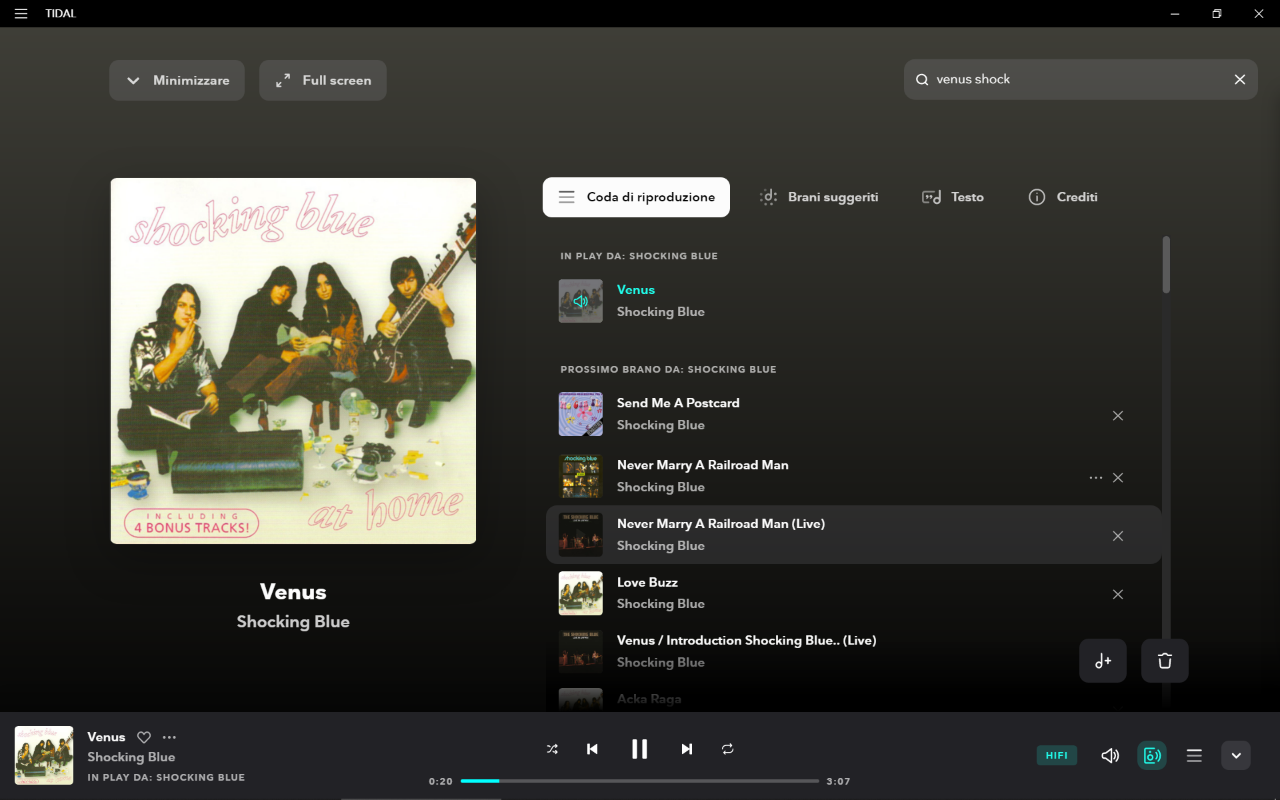
Task: Remove 'Never Marry A Railroad Man' studio track
Action: click(1118, 478)
